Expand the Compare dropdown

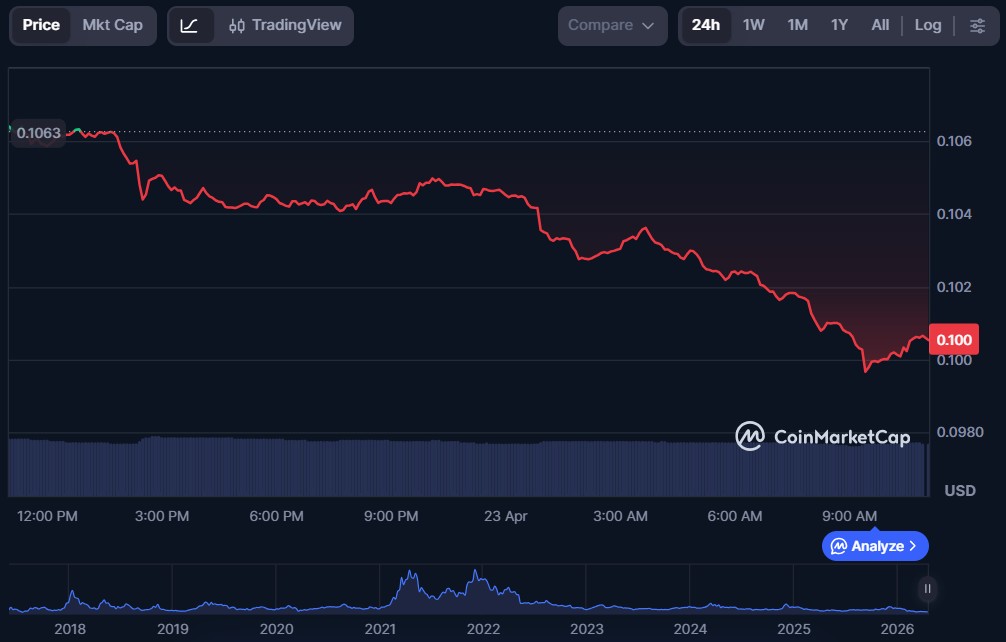point(611,25)
